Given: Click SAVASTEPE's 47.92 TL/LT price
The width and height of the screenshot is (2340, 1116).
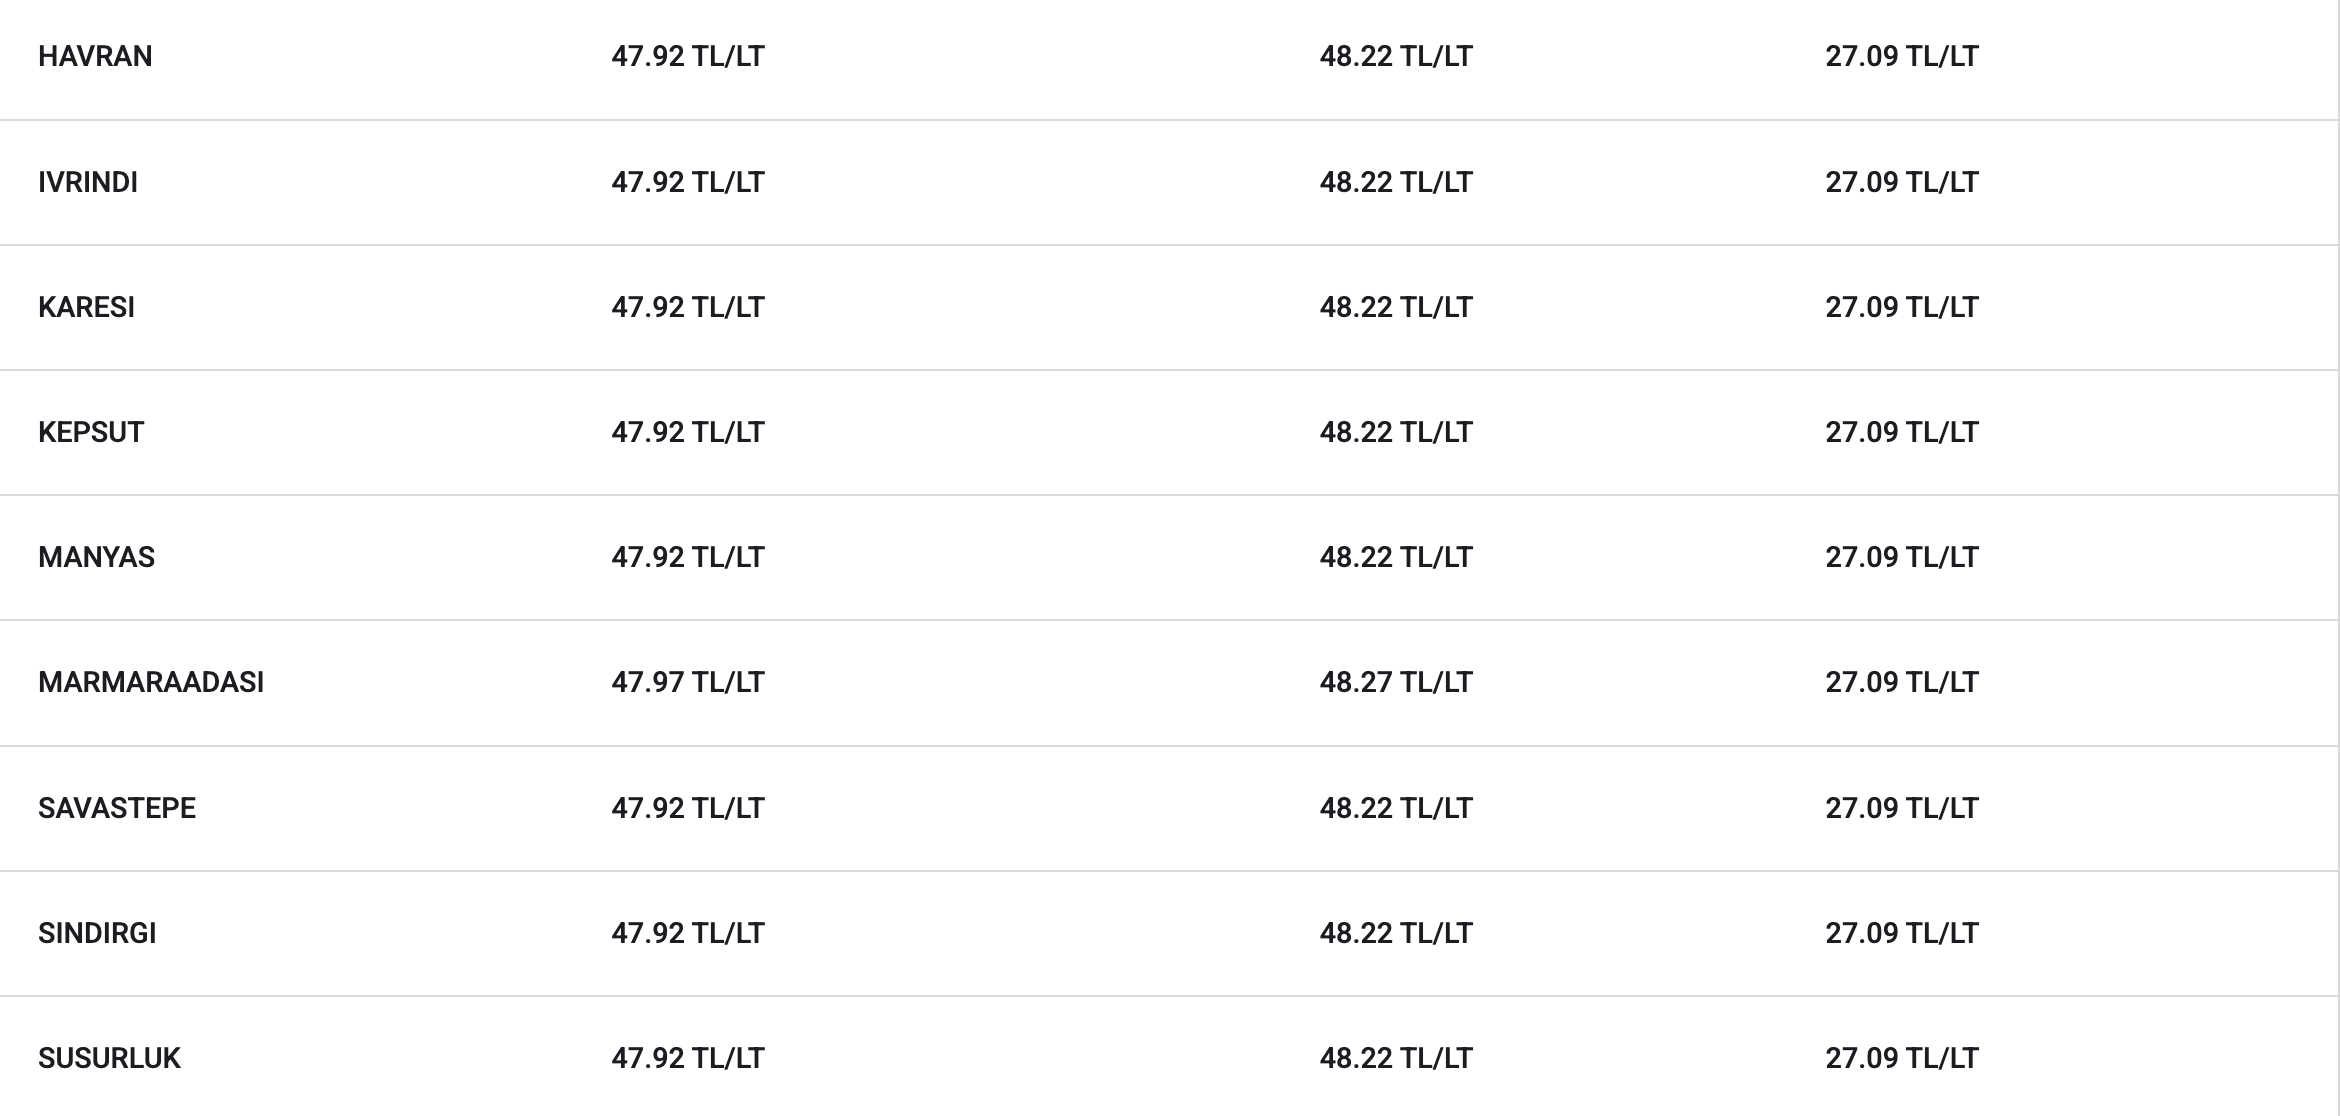Looking at the screenshot, I should pyautogui.click(x=688, y=808).
